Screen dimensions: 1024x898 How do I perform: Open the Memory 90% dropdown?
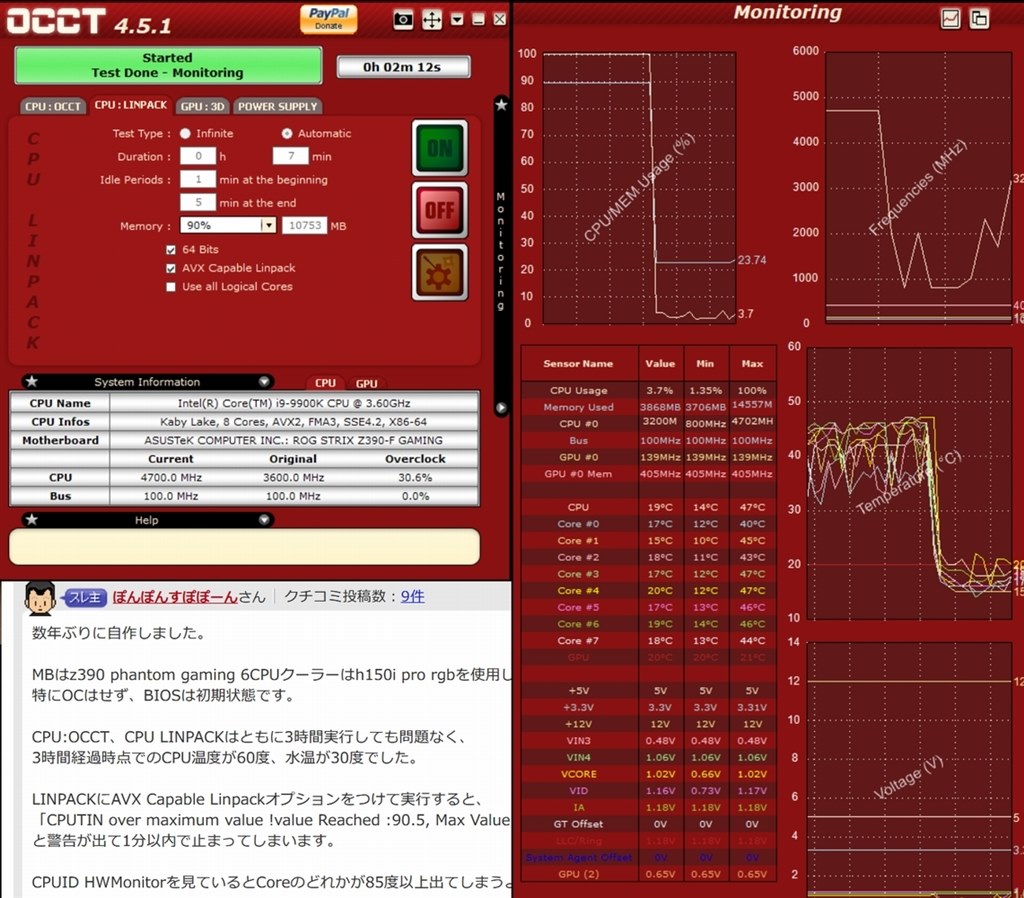click(x=228, y=225)
